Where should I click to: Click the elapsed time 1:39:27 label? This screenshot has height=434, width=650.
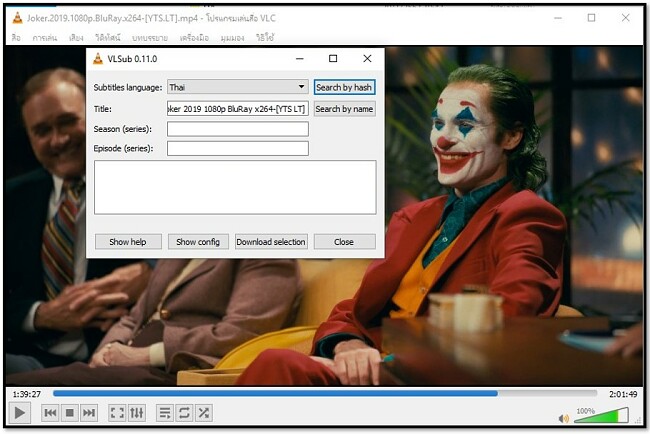click(x=27, y=394)
